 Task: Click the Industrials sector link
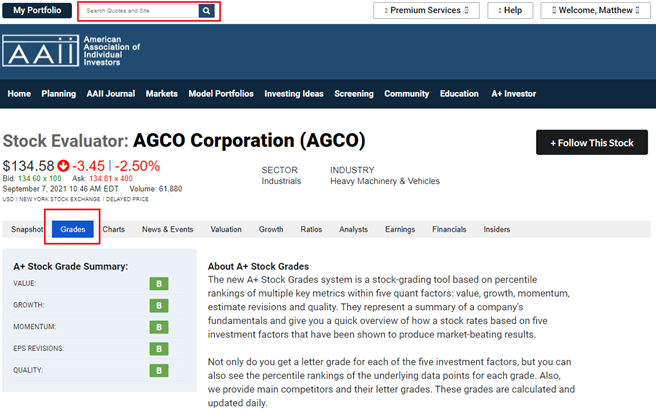(281, 181)
